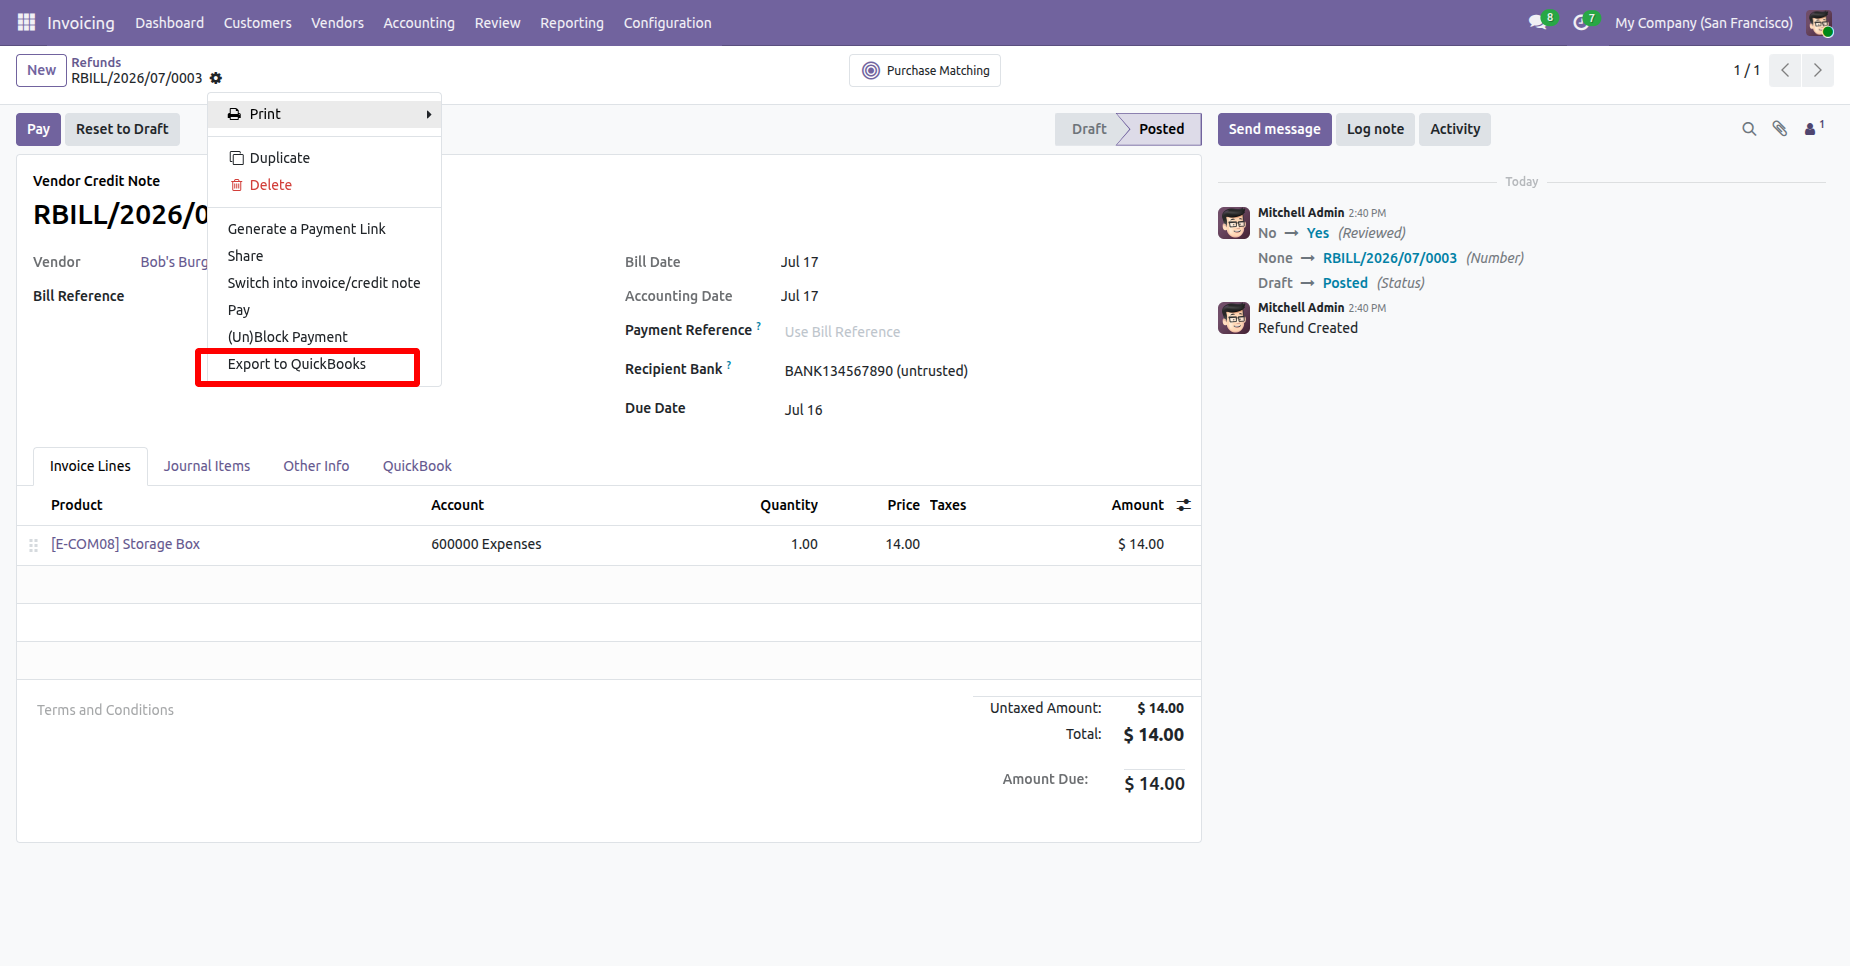Click the Activity button

click(x=1455, y=129)
